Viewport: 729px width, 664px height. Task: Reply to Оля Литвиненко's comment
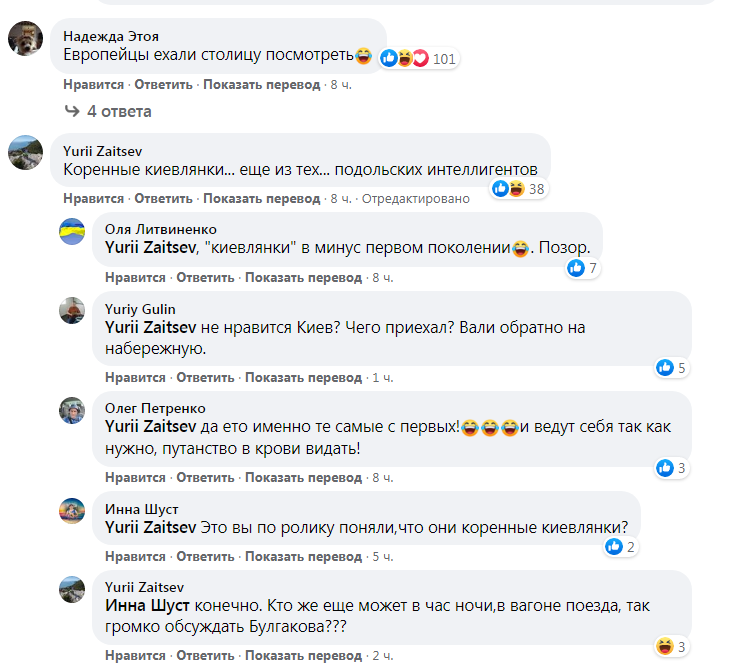(x=205, y=277)
